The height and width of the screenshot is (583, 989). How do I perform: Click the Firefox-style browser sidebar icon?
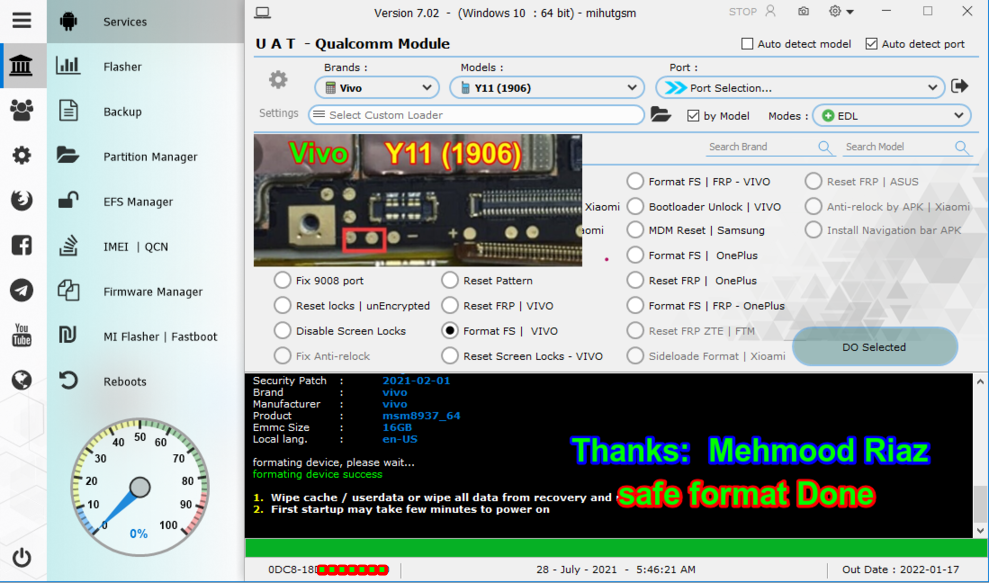[x=21, y=200]
